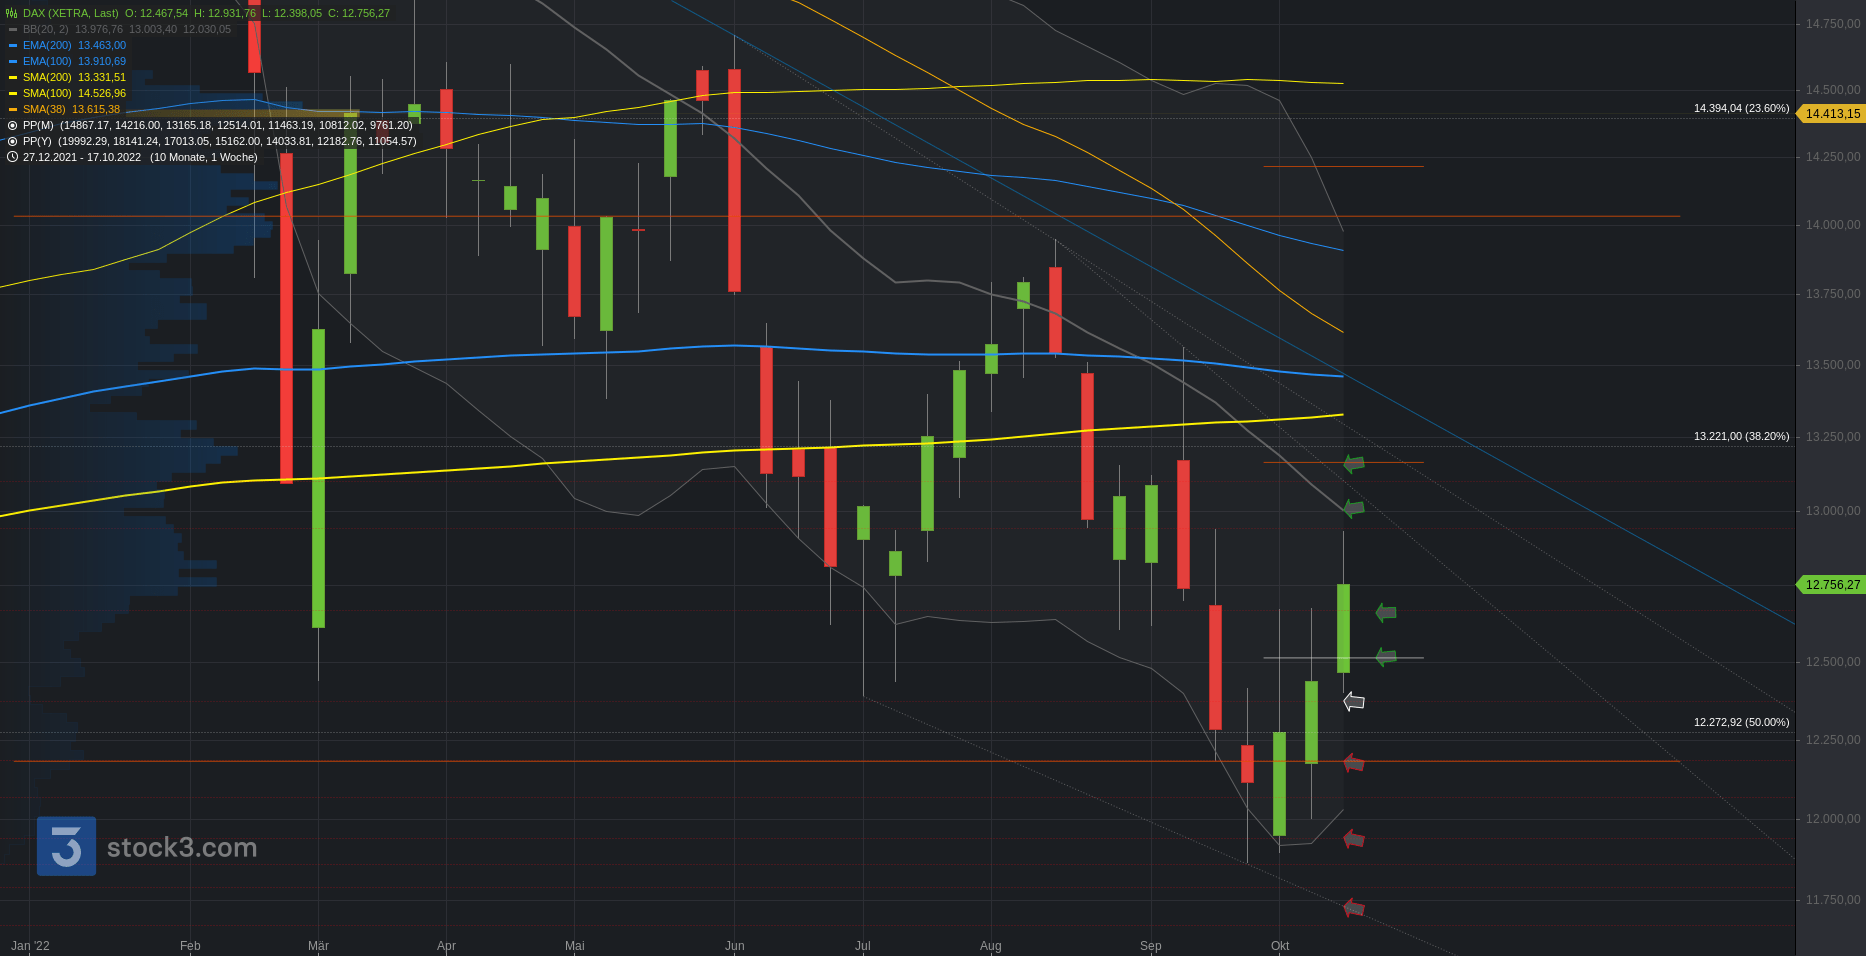
Task: Open the DAX (XETRA, Last) instrument settings
Action: click(70, 13)
